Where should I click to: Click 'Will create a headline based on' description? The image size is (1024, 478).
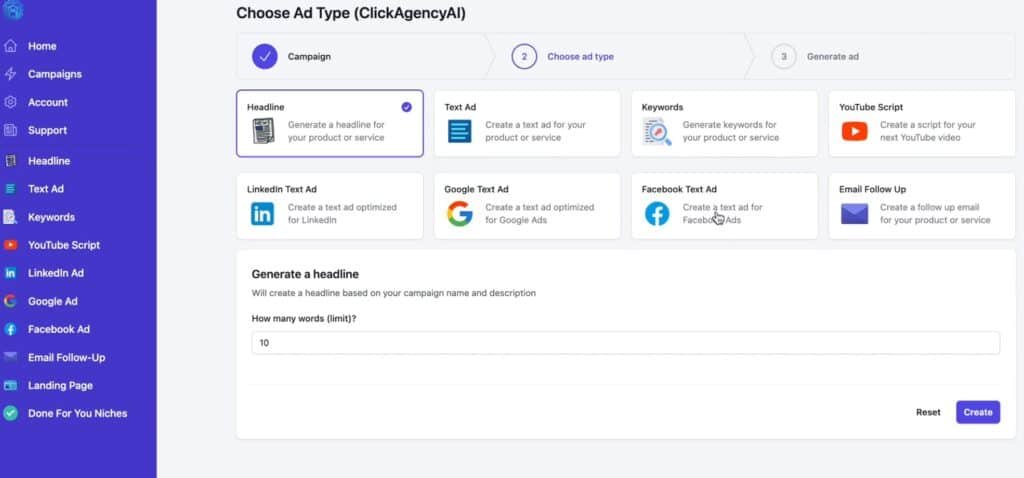(x=393, y=293)
